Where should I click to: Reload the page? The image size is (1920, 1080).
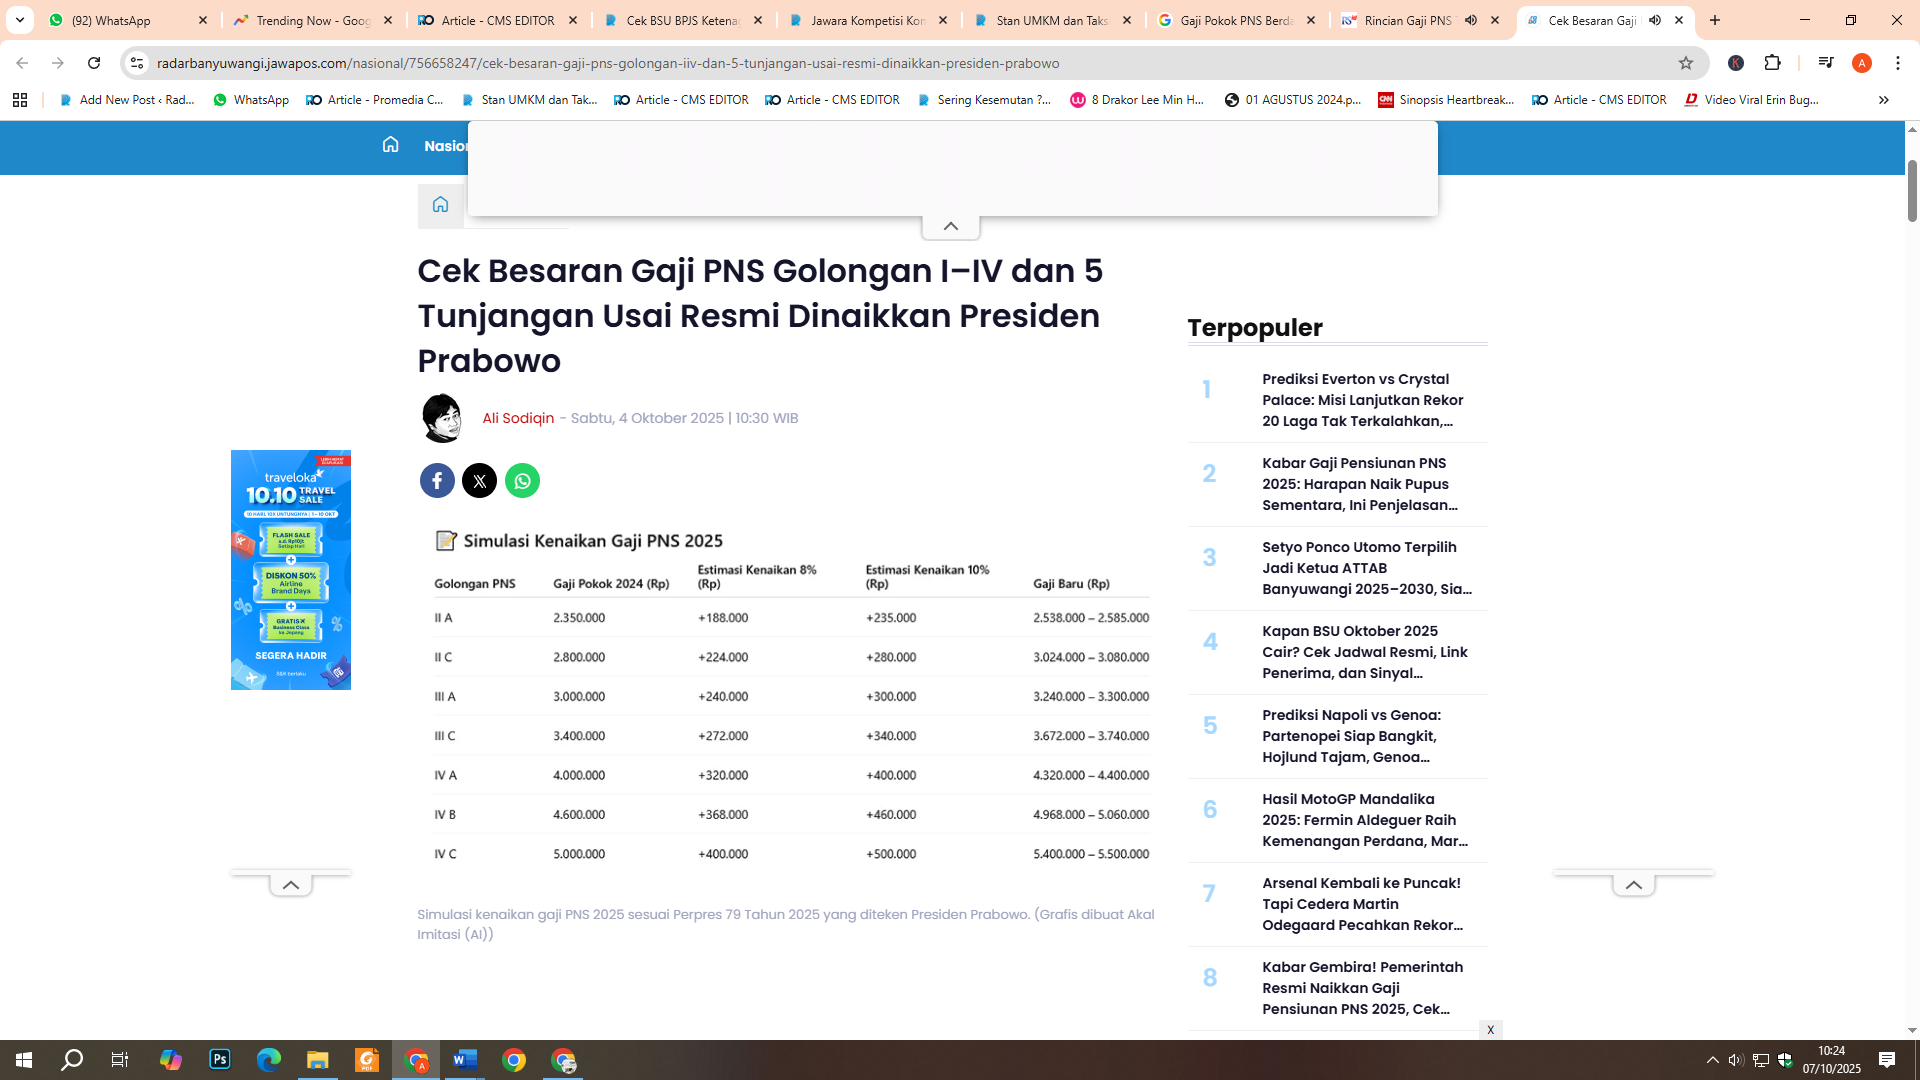pyautogui.click(x=94, y=63)
